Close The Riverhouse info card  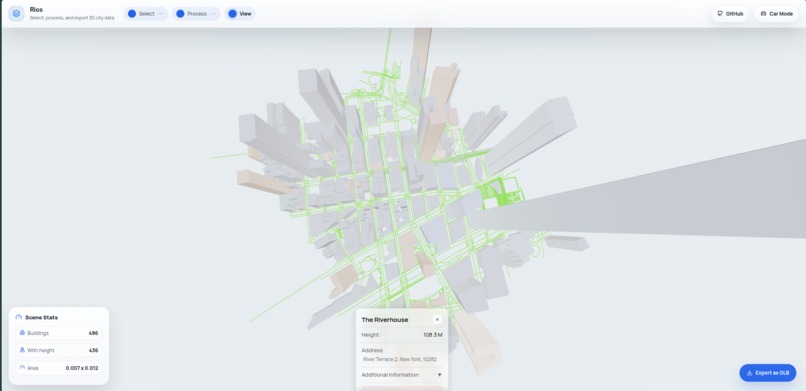click(437, 320)
